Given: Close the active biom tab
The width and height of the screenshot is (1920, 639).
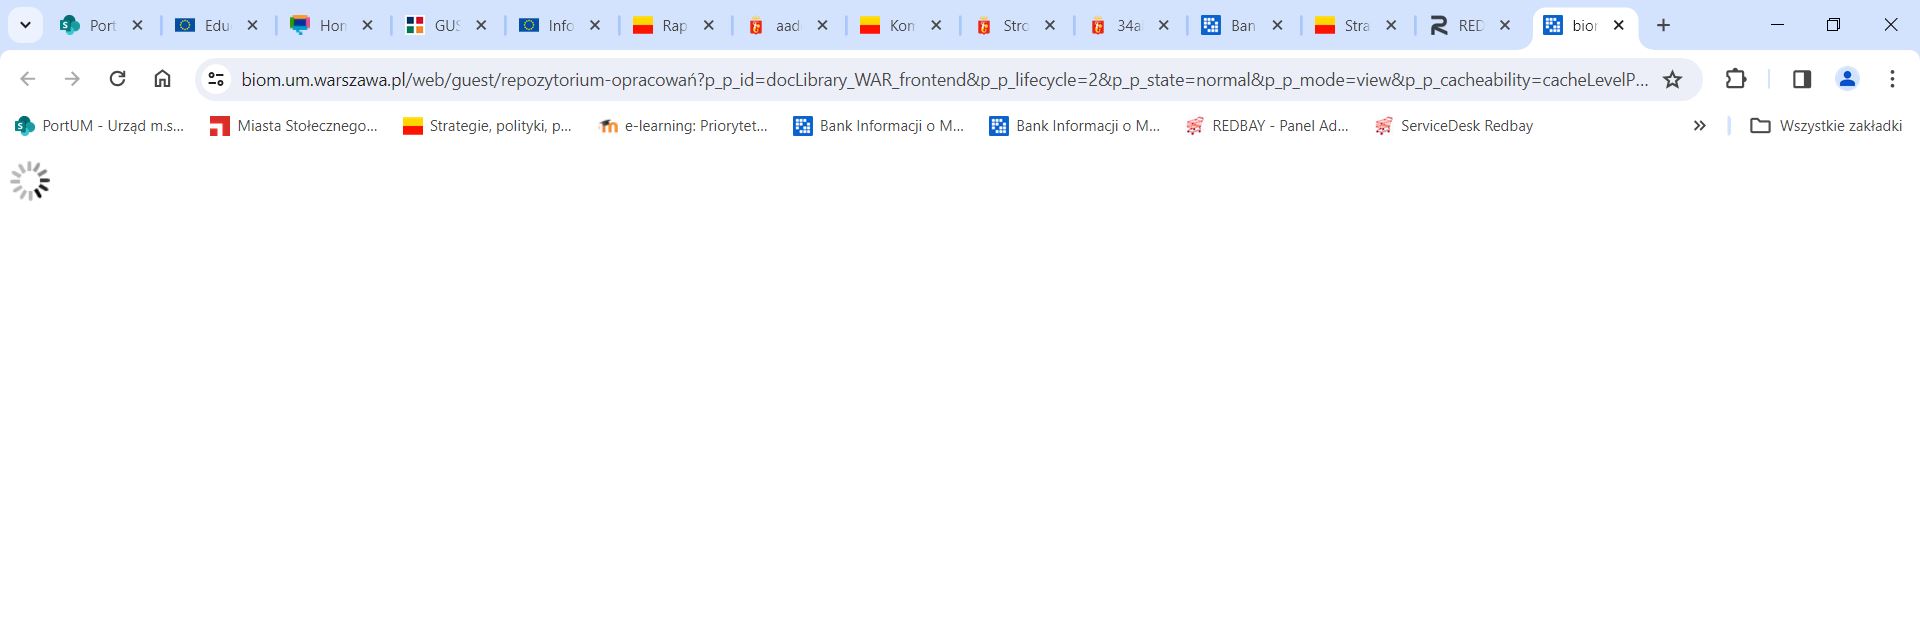Looking at the screenshot, I should coord(1618,26).
